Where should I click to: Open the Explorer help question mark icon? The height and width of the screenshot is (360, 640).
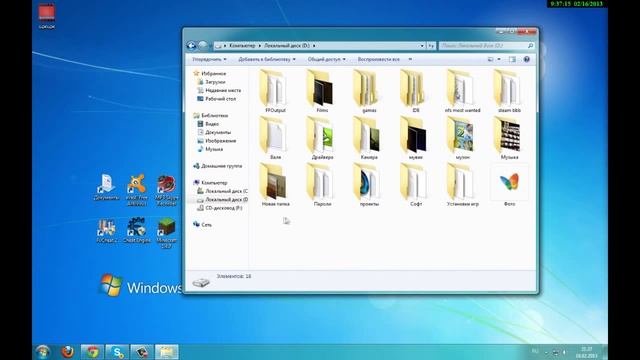tap(527, 59)
